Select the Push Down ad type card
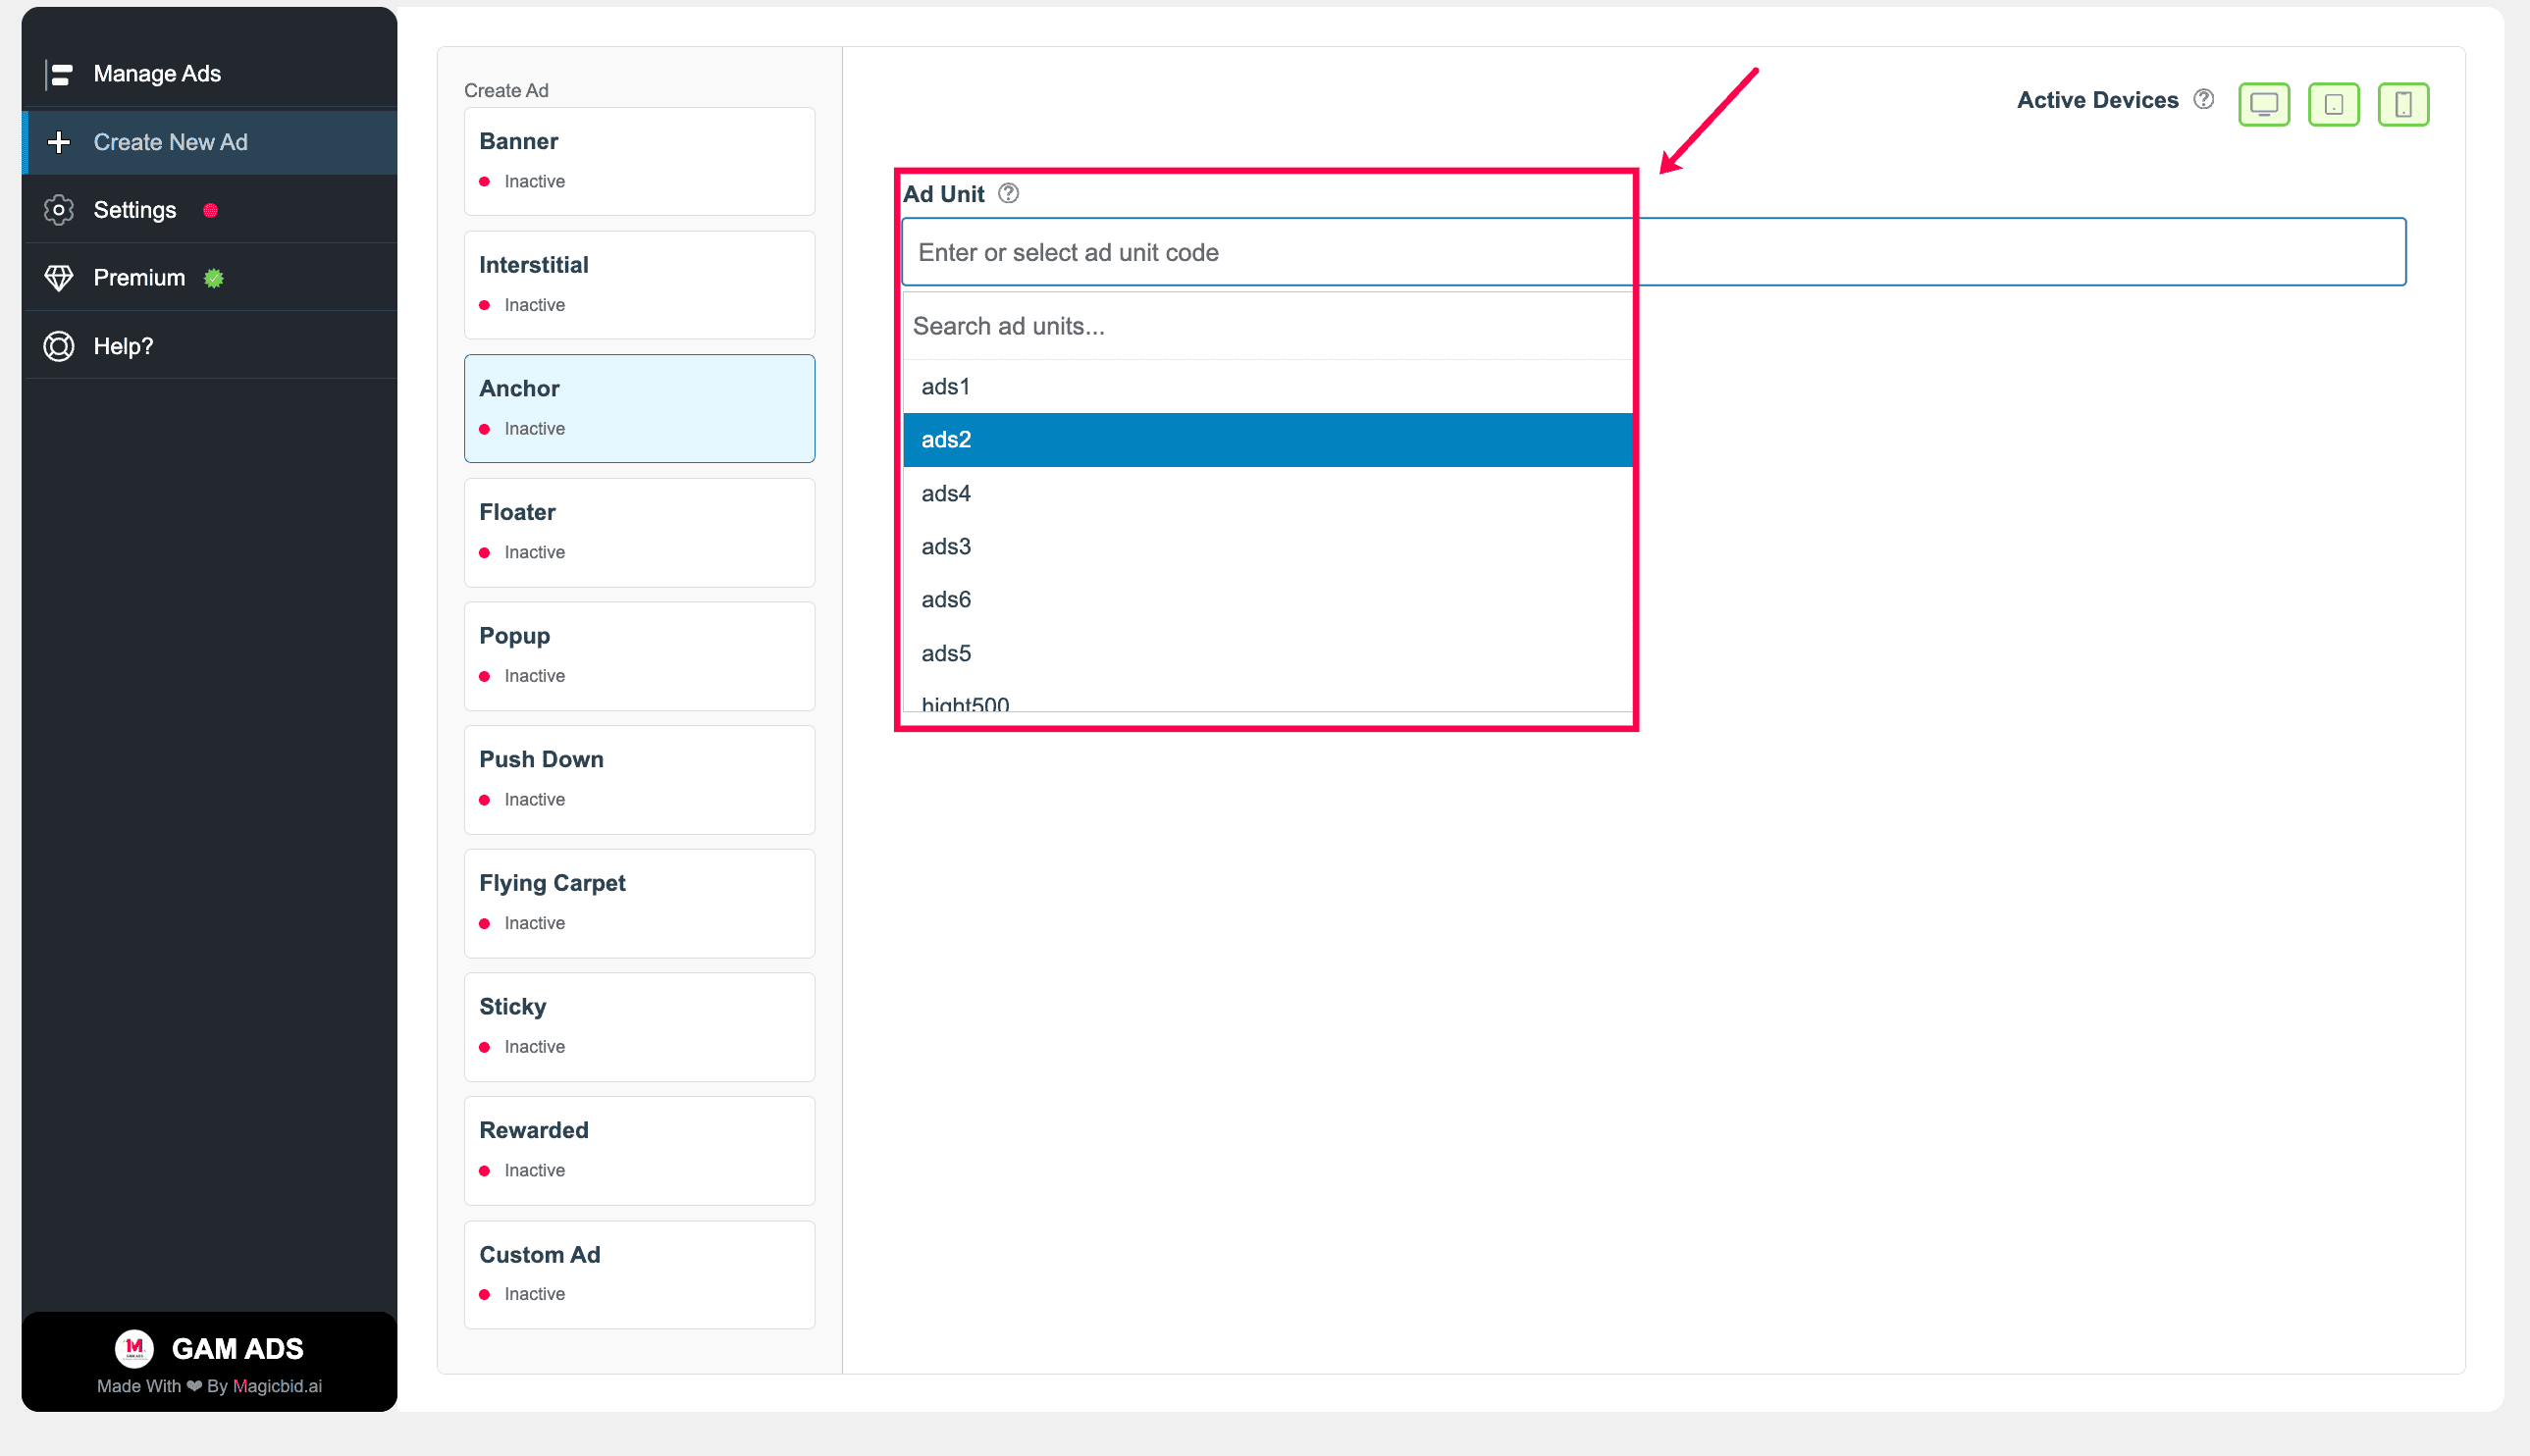This screenshot has height=1456, width=2530. tap(639, 779)
